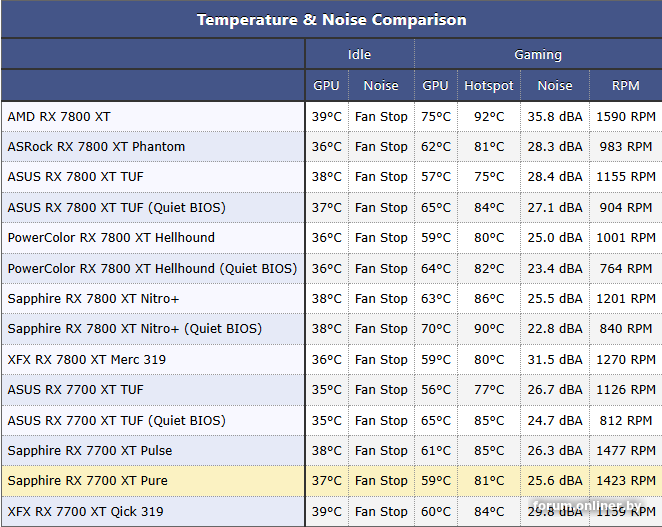The width and height of the screenshot is (662, 527).
Task: Select the Idle column group header
Action: coord(359,55)
